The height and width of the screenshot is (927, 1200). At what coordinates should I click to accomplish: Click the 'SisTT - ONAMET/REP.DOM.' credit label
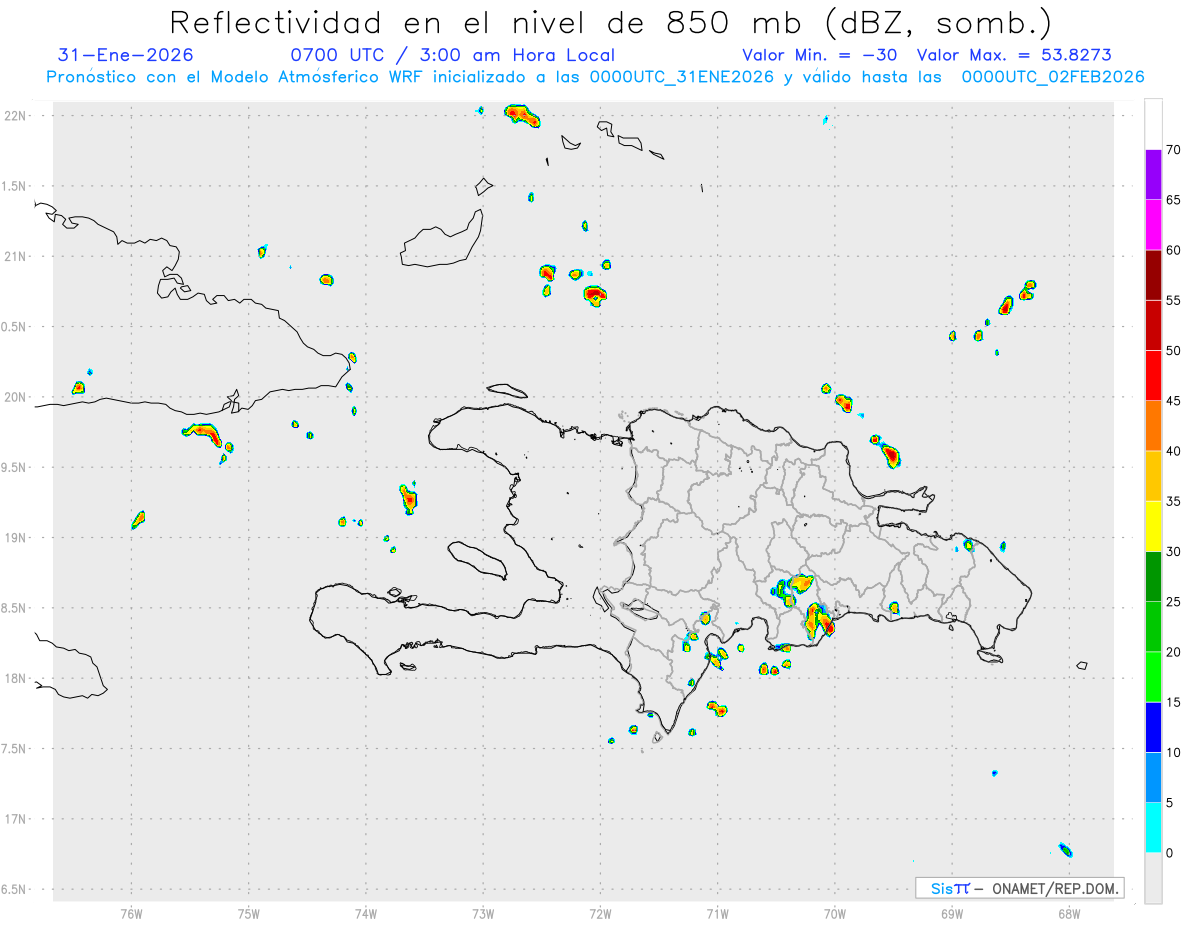1019,888
